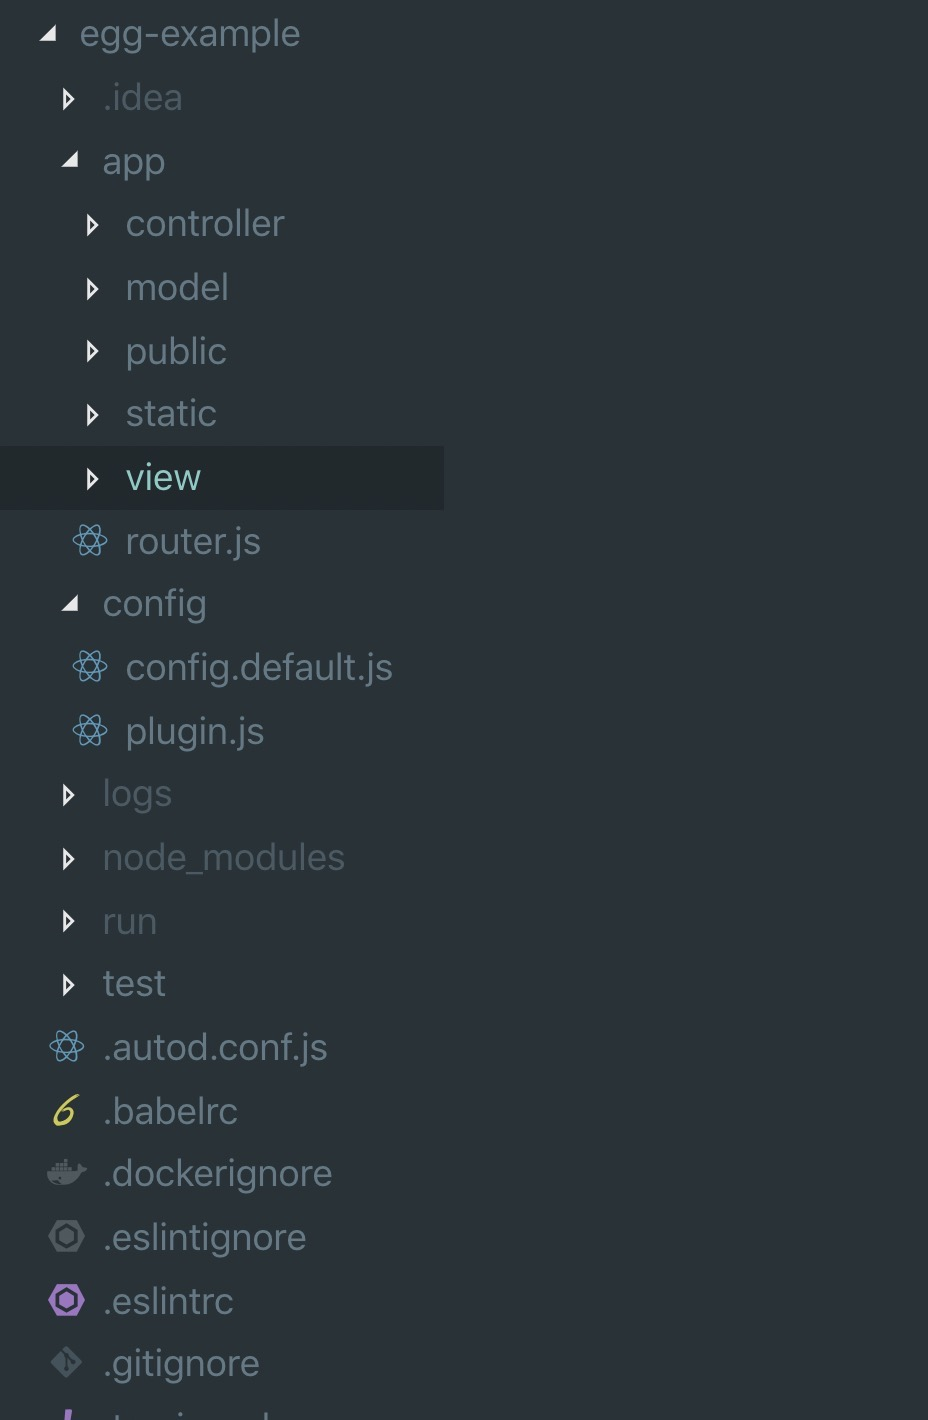Image resolution: width=928 pixels, height=1420 pixels.
Task: Expand the controller folder arrow
Action: (92, 225)
